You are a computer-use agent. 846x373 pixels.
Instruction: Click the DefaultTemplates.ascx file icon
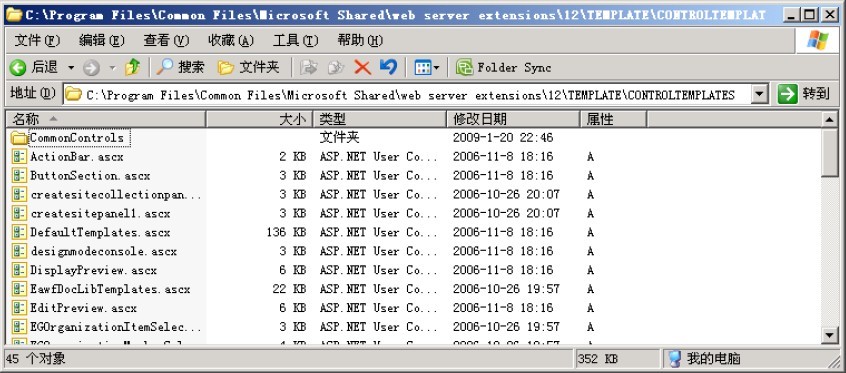(x=20, y=233)
